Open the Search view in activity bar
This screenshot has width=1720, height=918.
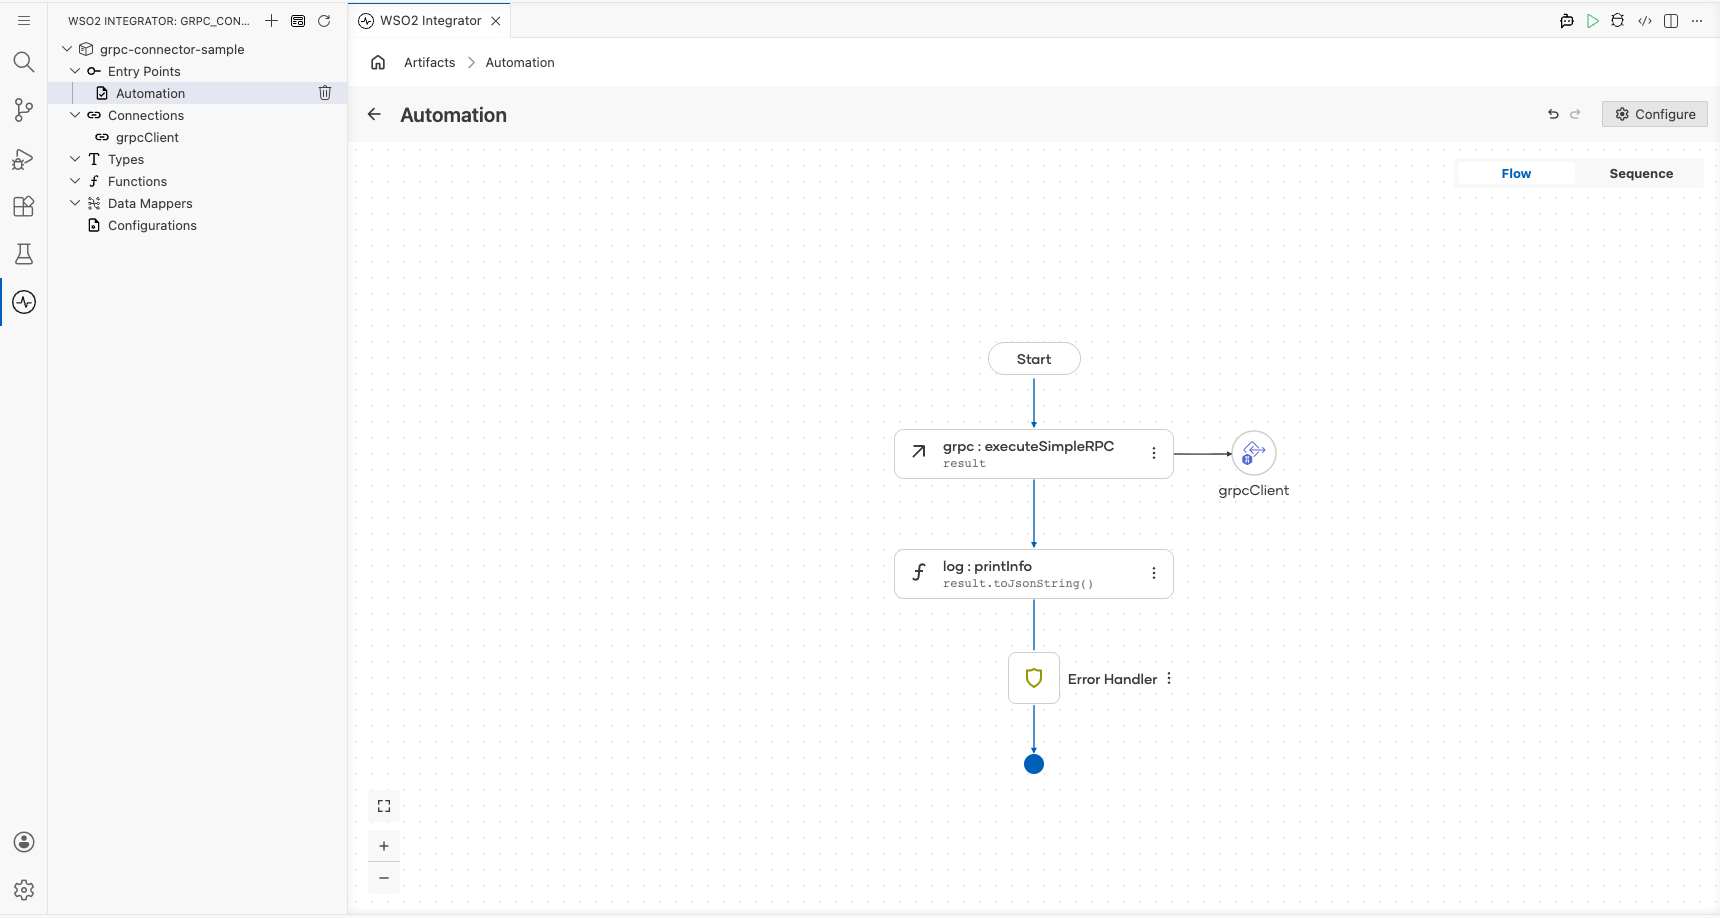pyautogui.click(x=24, y=62)
